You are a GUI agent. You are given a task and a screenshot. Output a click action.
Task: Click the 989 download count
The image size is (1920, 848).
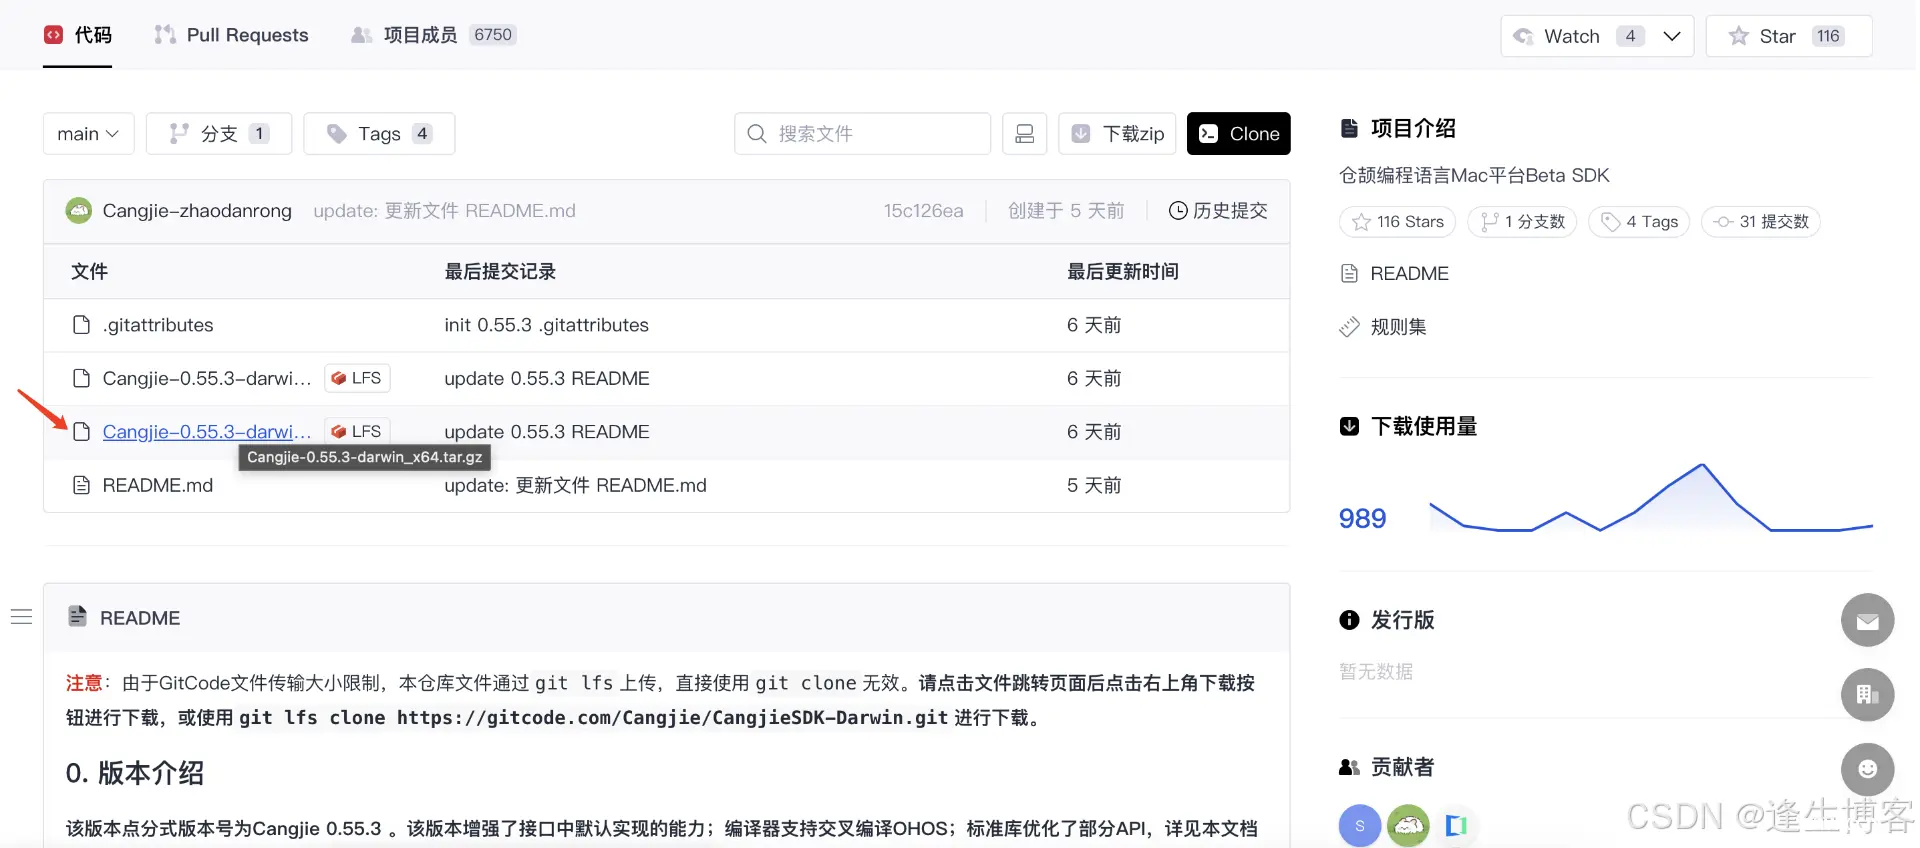1362,518
